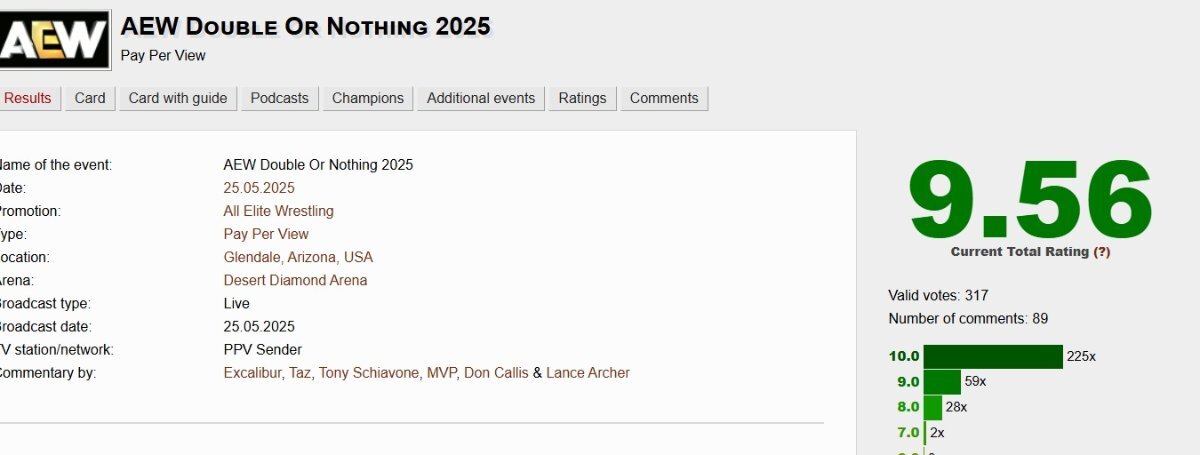
Task: Open the Additional events tab
Action: coord(481,98)
